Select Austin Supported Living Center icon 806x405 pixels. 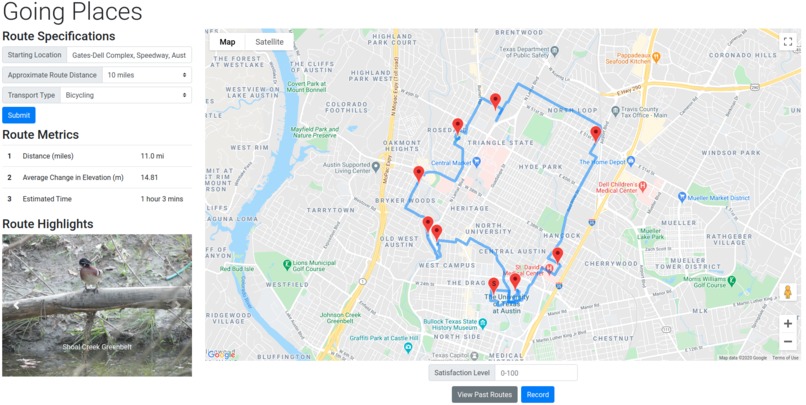click(376, 167)
